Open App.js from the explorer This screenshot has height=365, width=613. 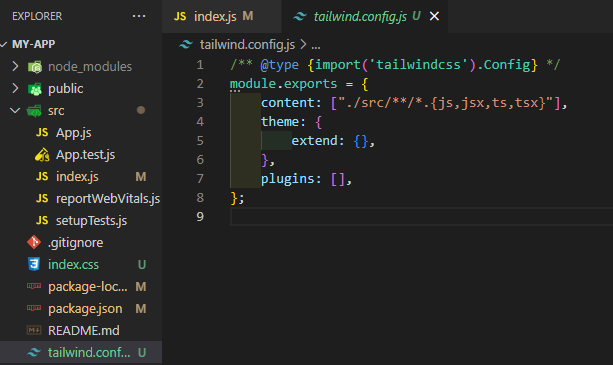[73, 133]
